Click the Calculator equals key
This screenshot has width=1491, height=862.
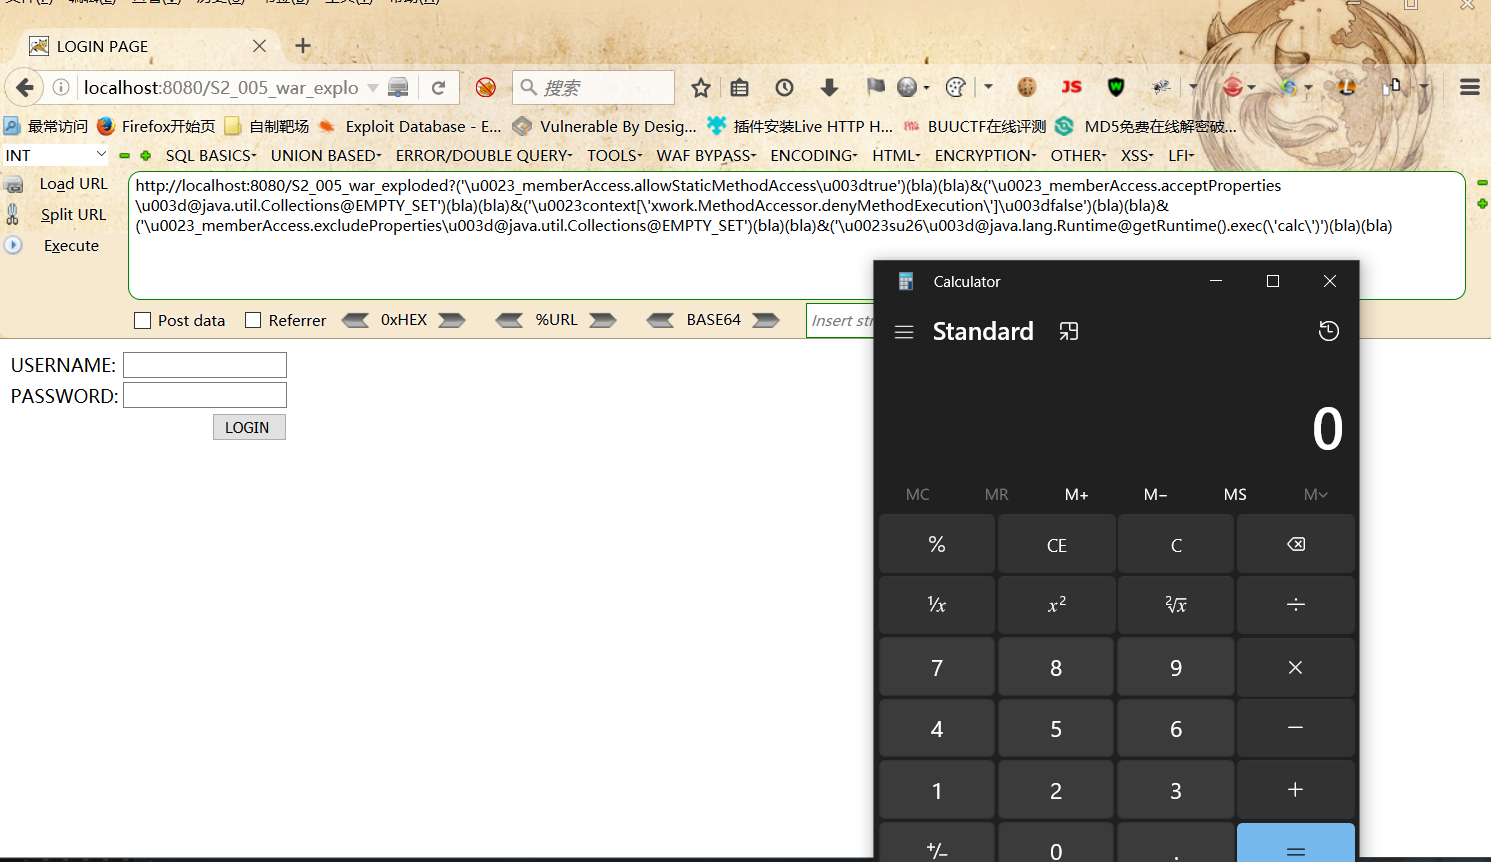point(1295,845)
